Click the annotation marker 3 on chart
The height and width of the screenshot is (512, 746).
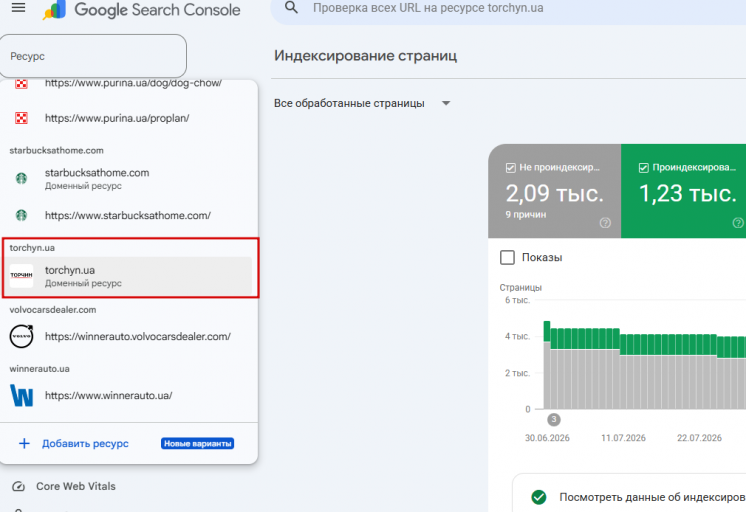[x=553, y=420]
